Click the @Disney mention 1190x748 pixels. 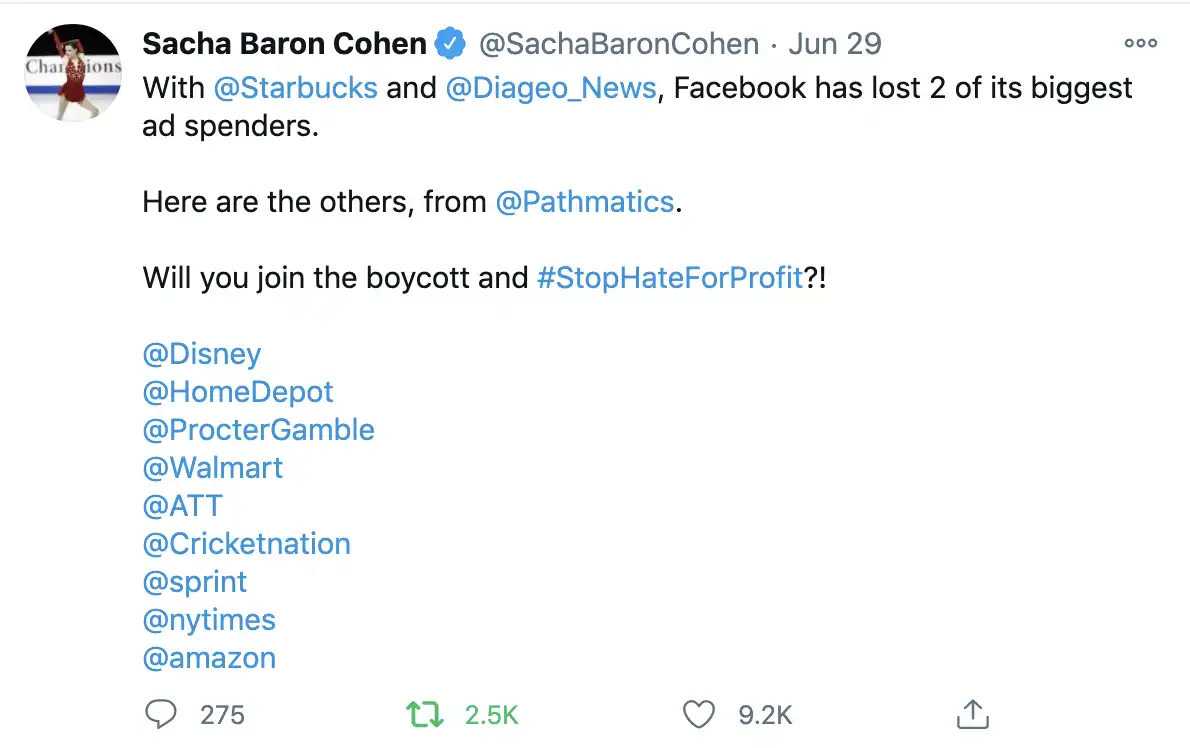[x=202, y=354]
